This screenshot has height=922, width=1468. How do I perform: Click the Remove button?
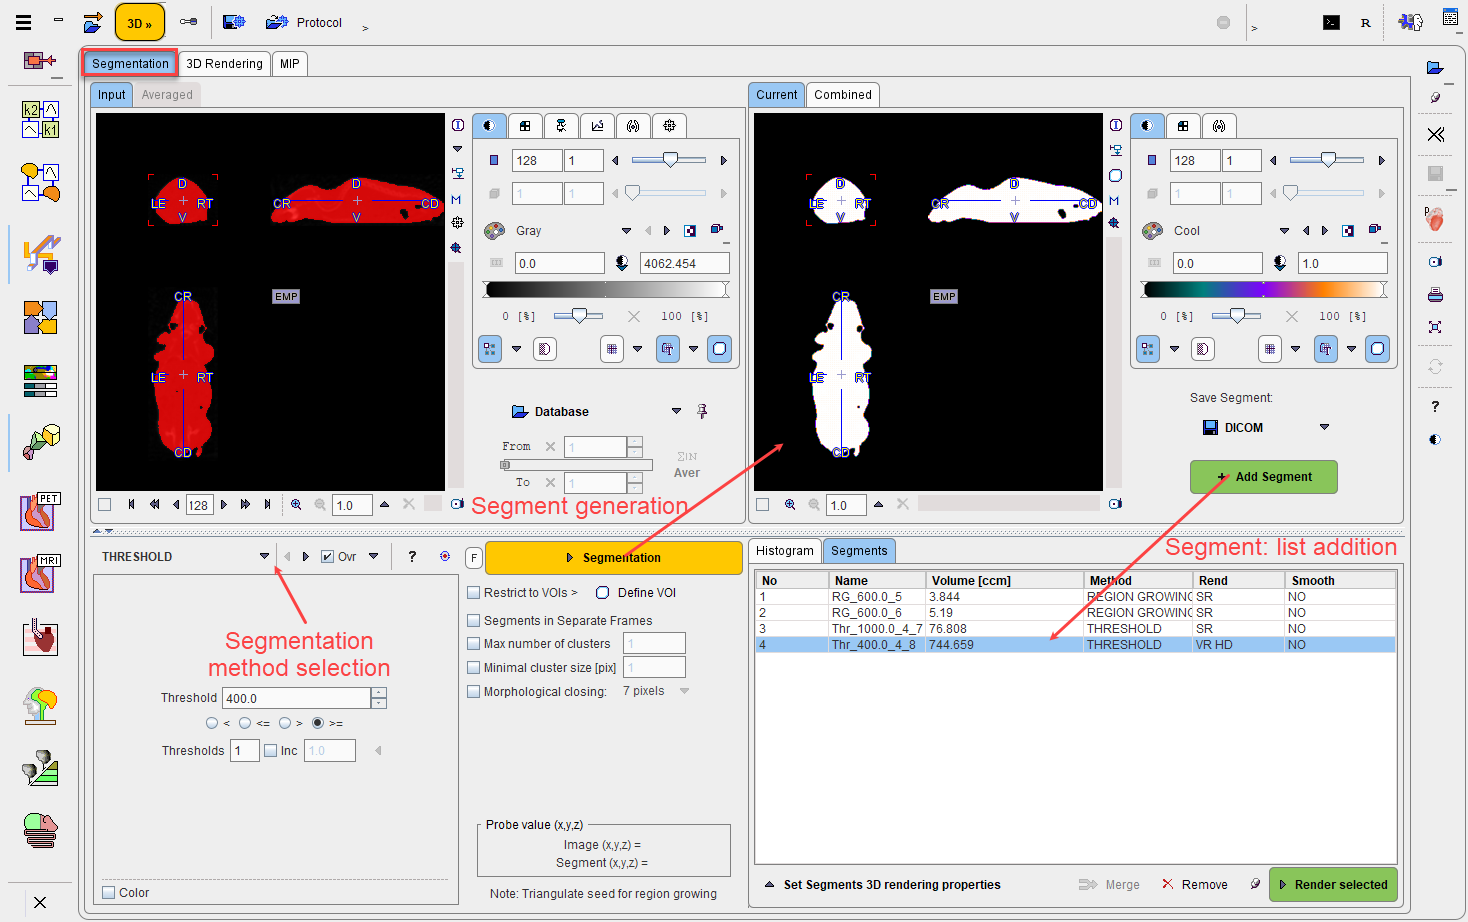(1194, 885)
